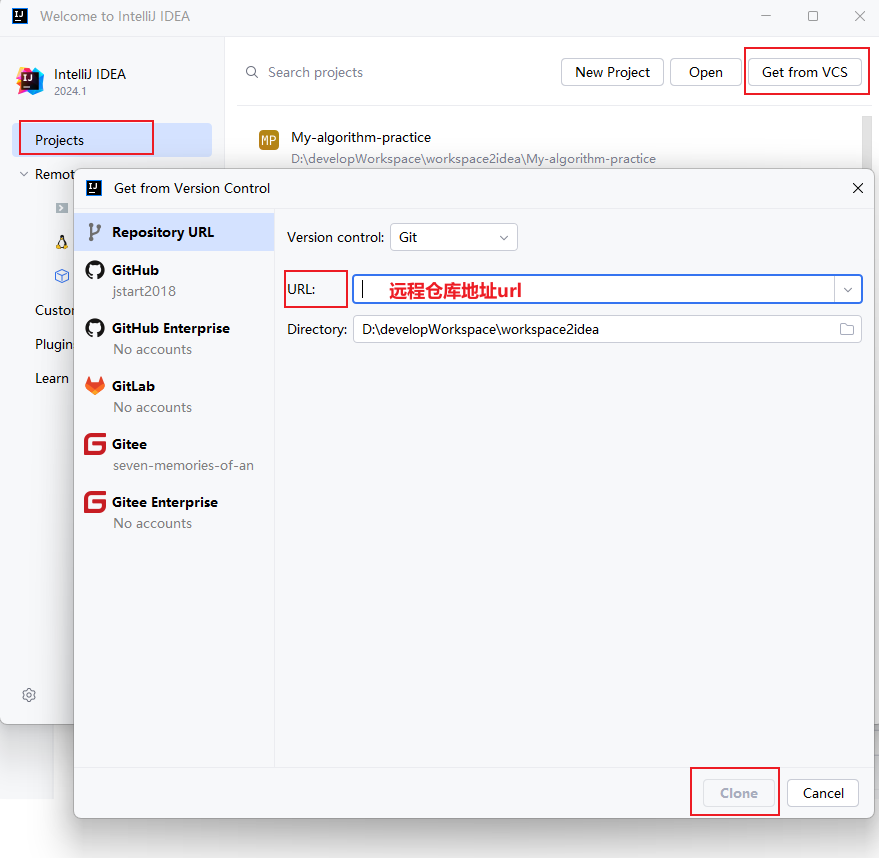Click the Clone button
The image size is (879, 858).
click(738, 793)
